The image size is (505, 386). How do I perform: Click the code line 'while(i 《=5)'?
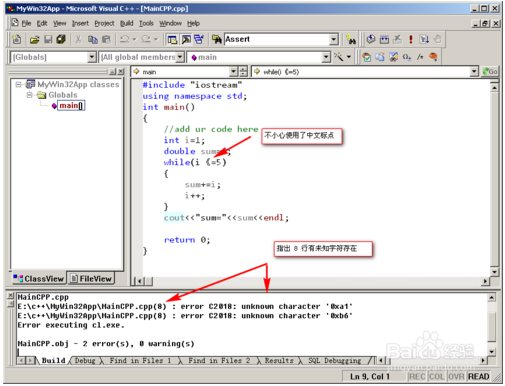click(195, 162)
